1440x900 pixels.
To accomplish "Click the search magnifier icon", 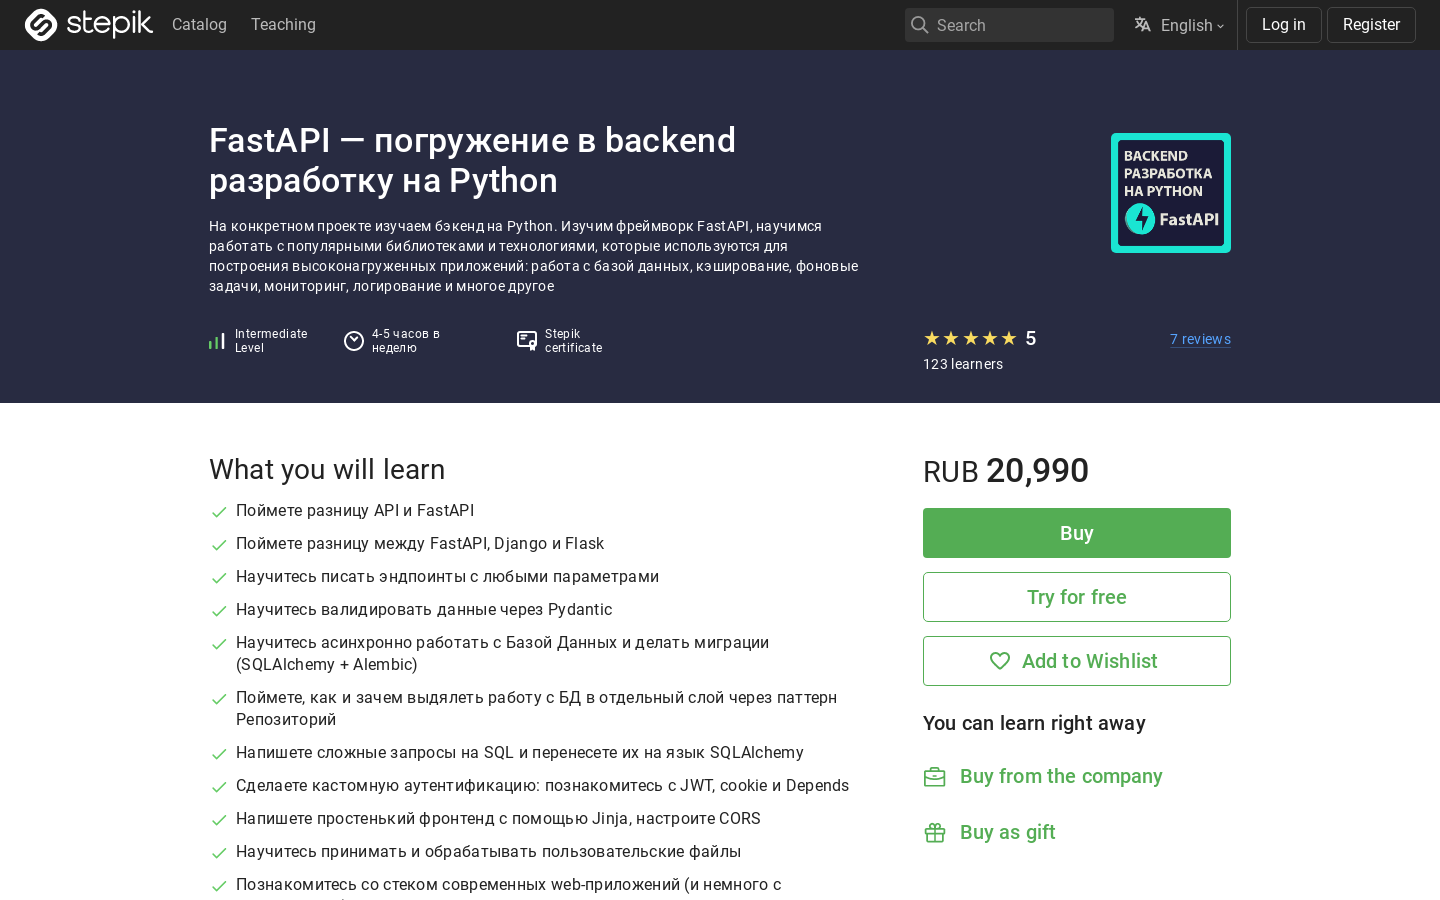I will click(x=920, y=25).
